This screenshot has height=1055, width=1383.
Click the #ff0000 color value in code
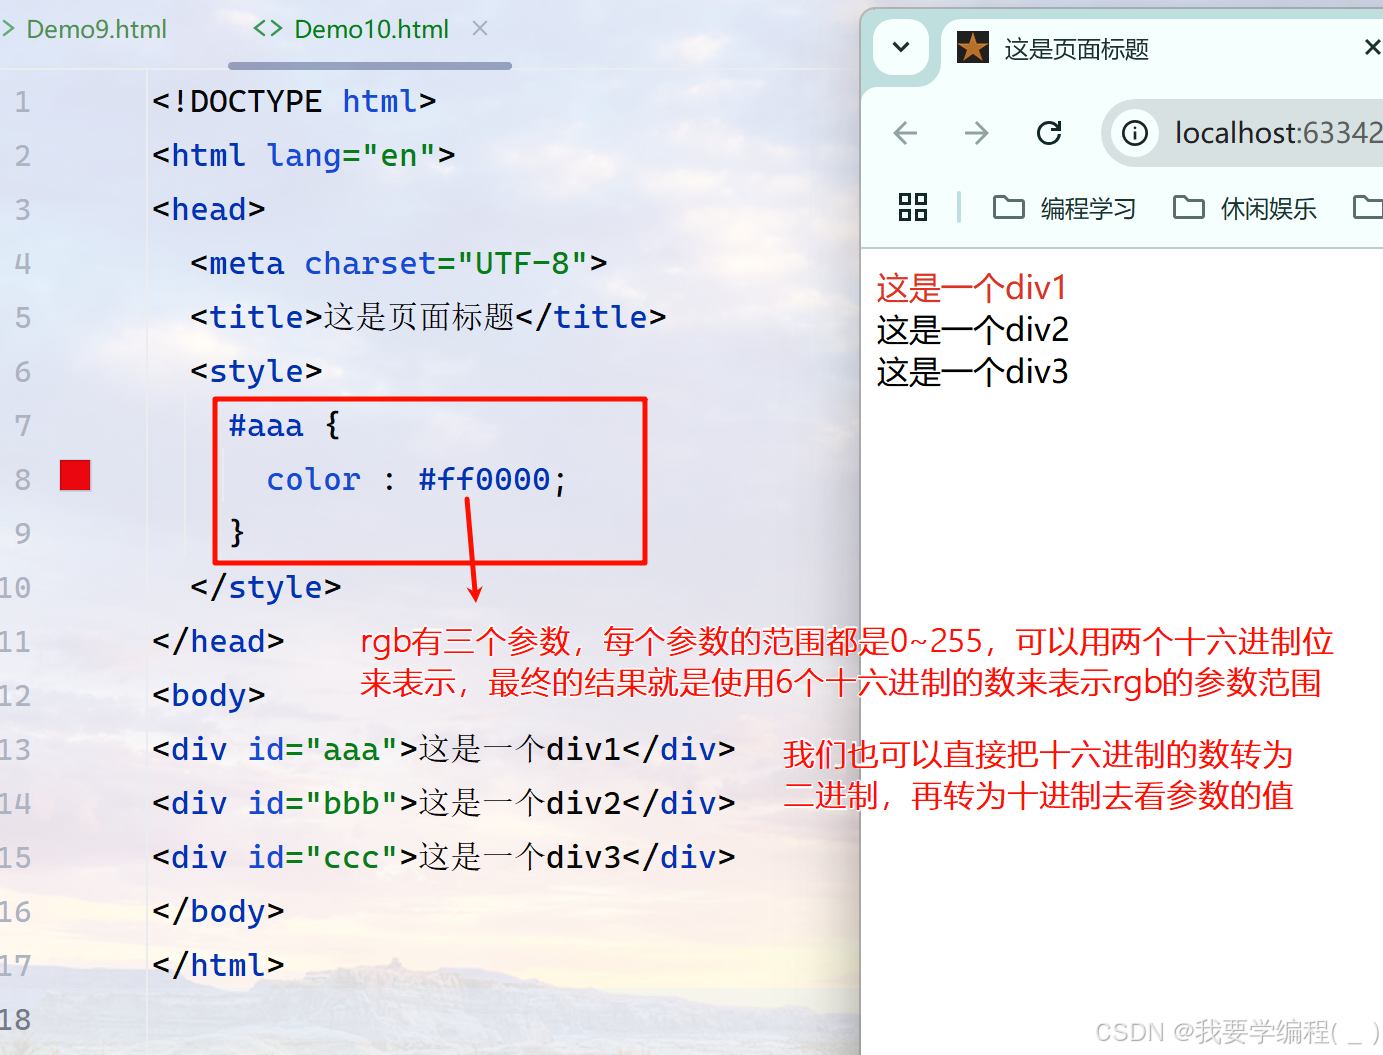[x=484, y=480]
